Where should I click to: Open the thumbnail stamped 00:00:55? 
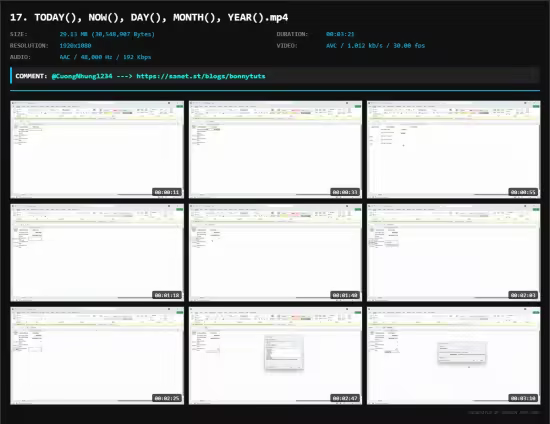tap(454, 149)
